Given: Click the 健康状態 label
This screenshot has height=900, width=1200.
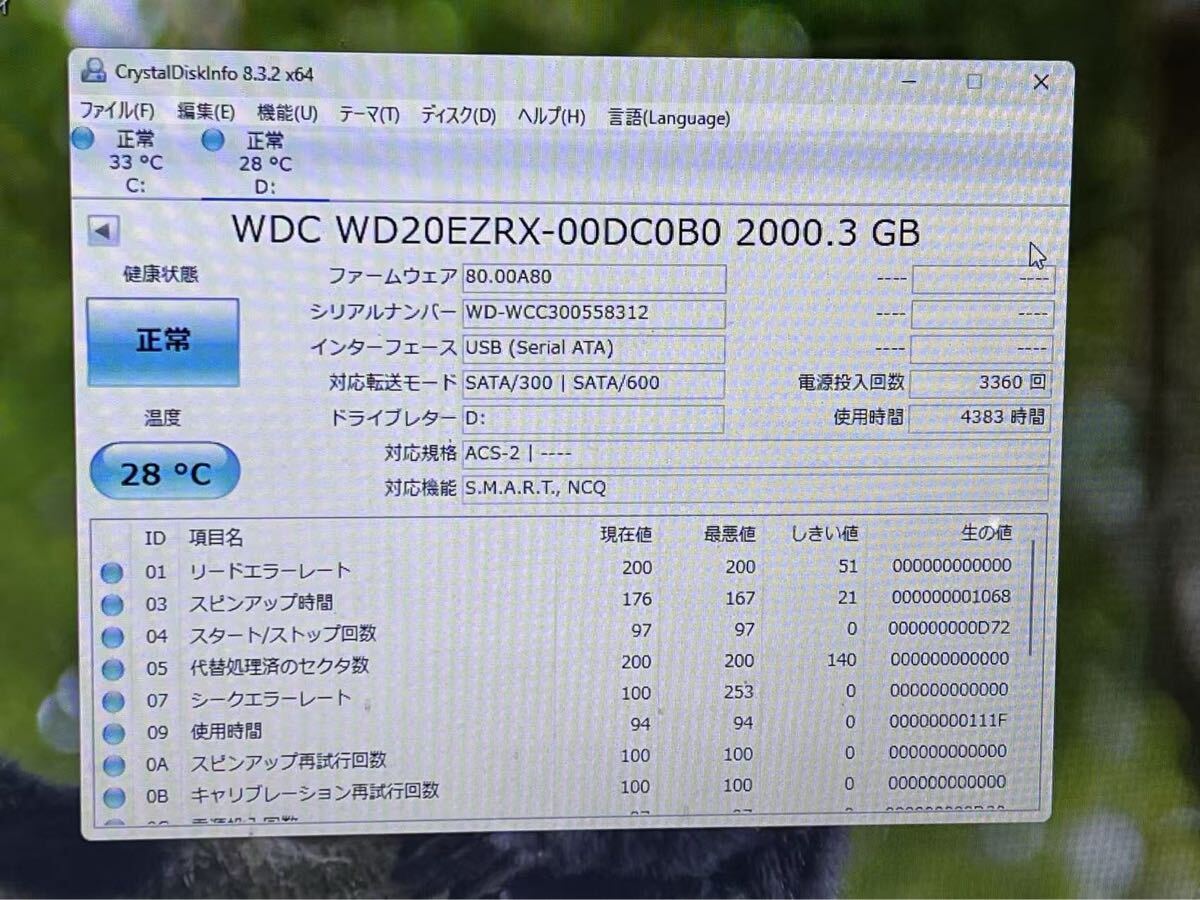Looking at the screenshot, I should click(x=160, y=273).
